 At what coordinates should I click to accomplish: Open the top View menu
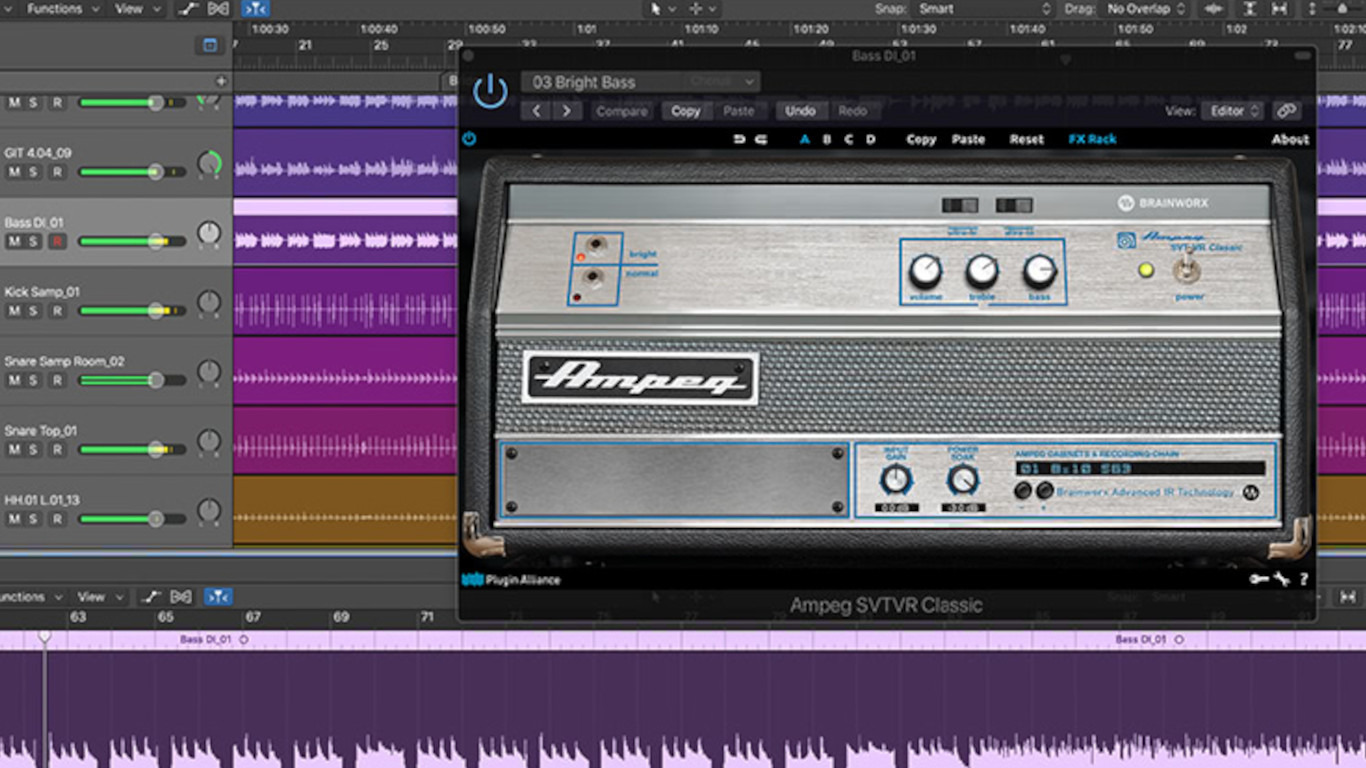[136, 9]
